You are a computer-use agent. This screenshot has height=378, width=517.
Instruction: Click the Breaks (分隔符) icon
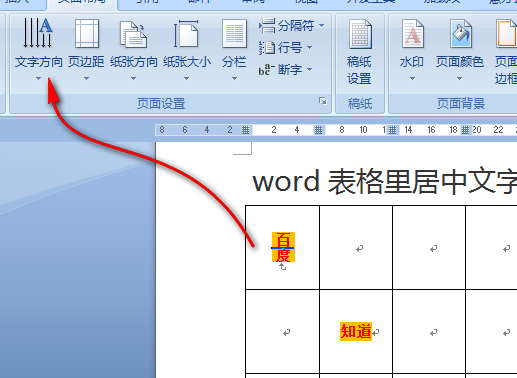tap(267, 26)
